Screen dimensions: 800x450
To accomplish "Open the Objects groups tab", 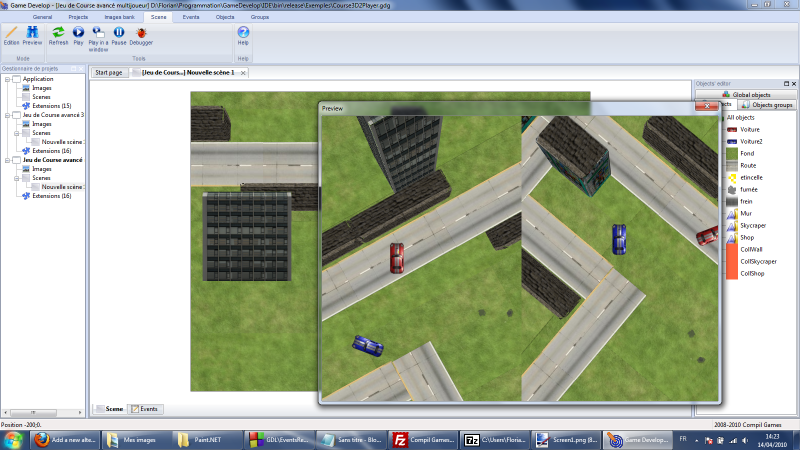I will tap(767, 105).
